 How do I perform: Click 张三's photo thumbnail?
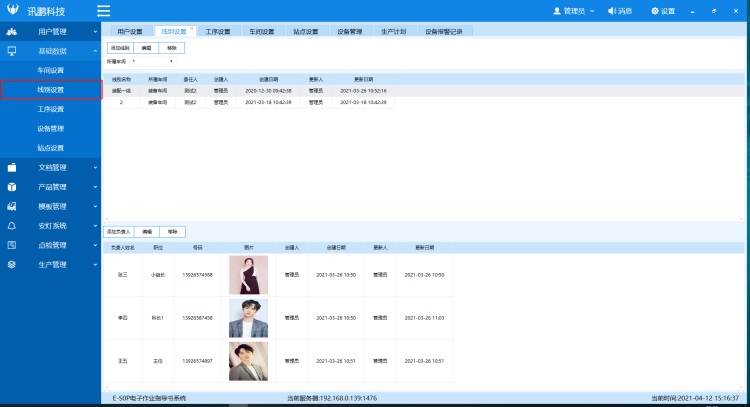coord(249,275)
